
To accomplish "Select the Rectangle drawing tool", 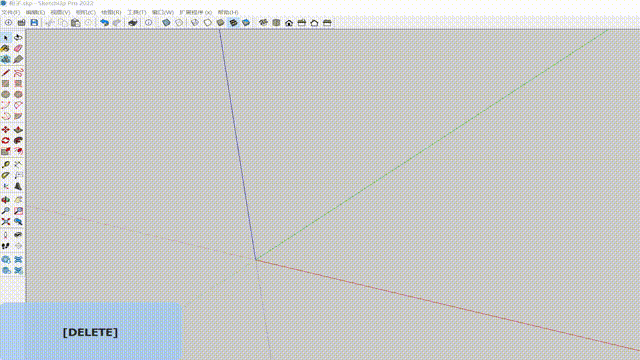I will coord(6,84).
